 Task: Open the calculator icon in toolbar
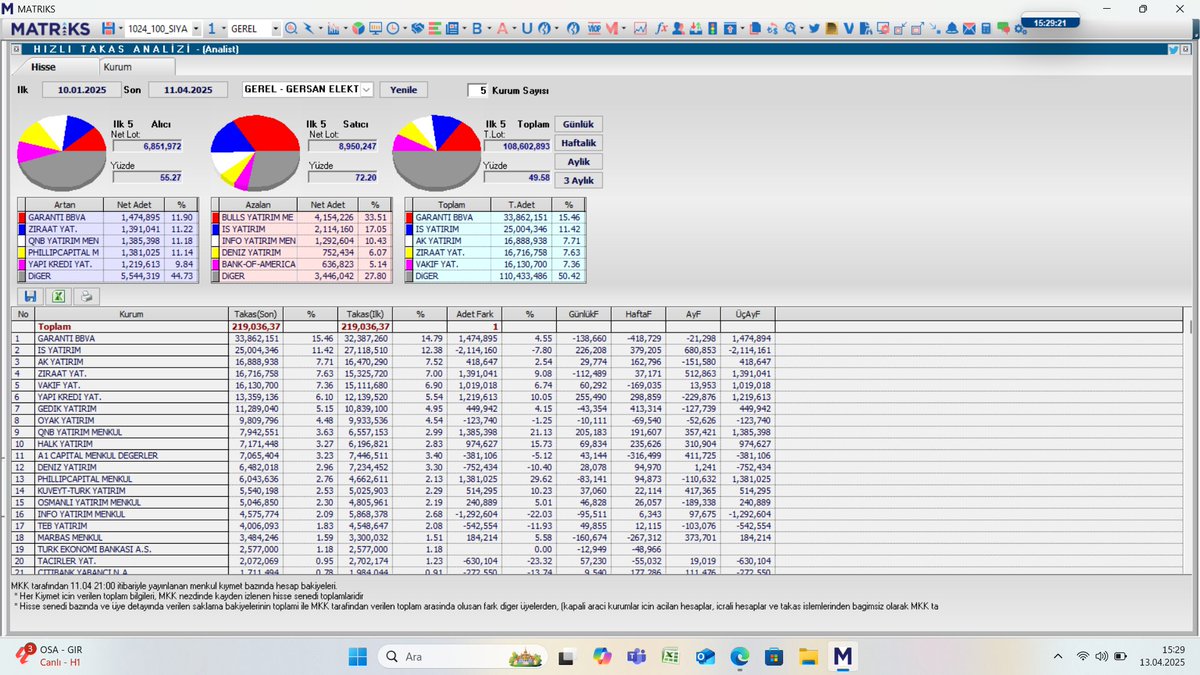(986, 28)
